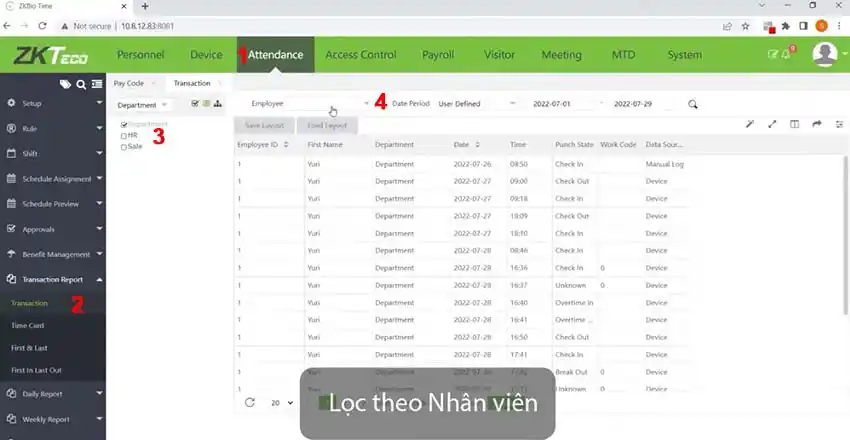Check the Sale department checkbox
850x440 pixels.
point(124,147)
